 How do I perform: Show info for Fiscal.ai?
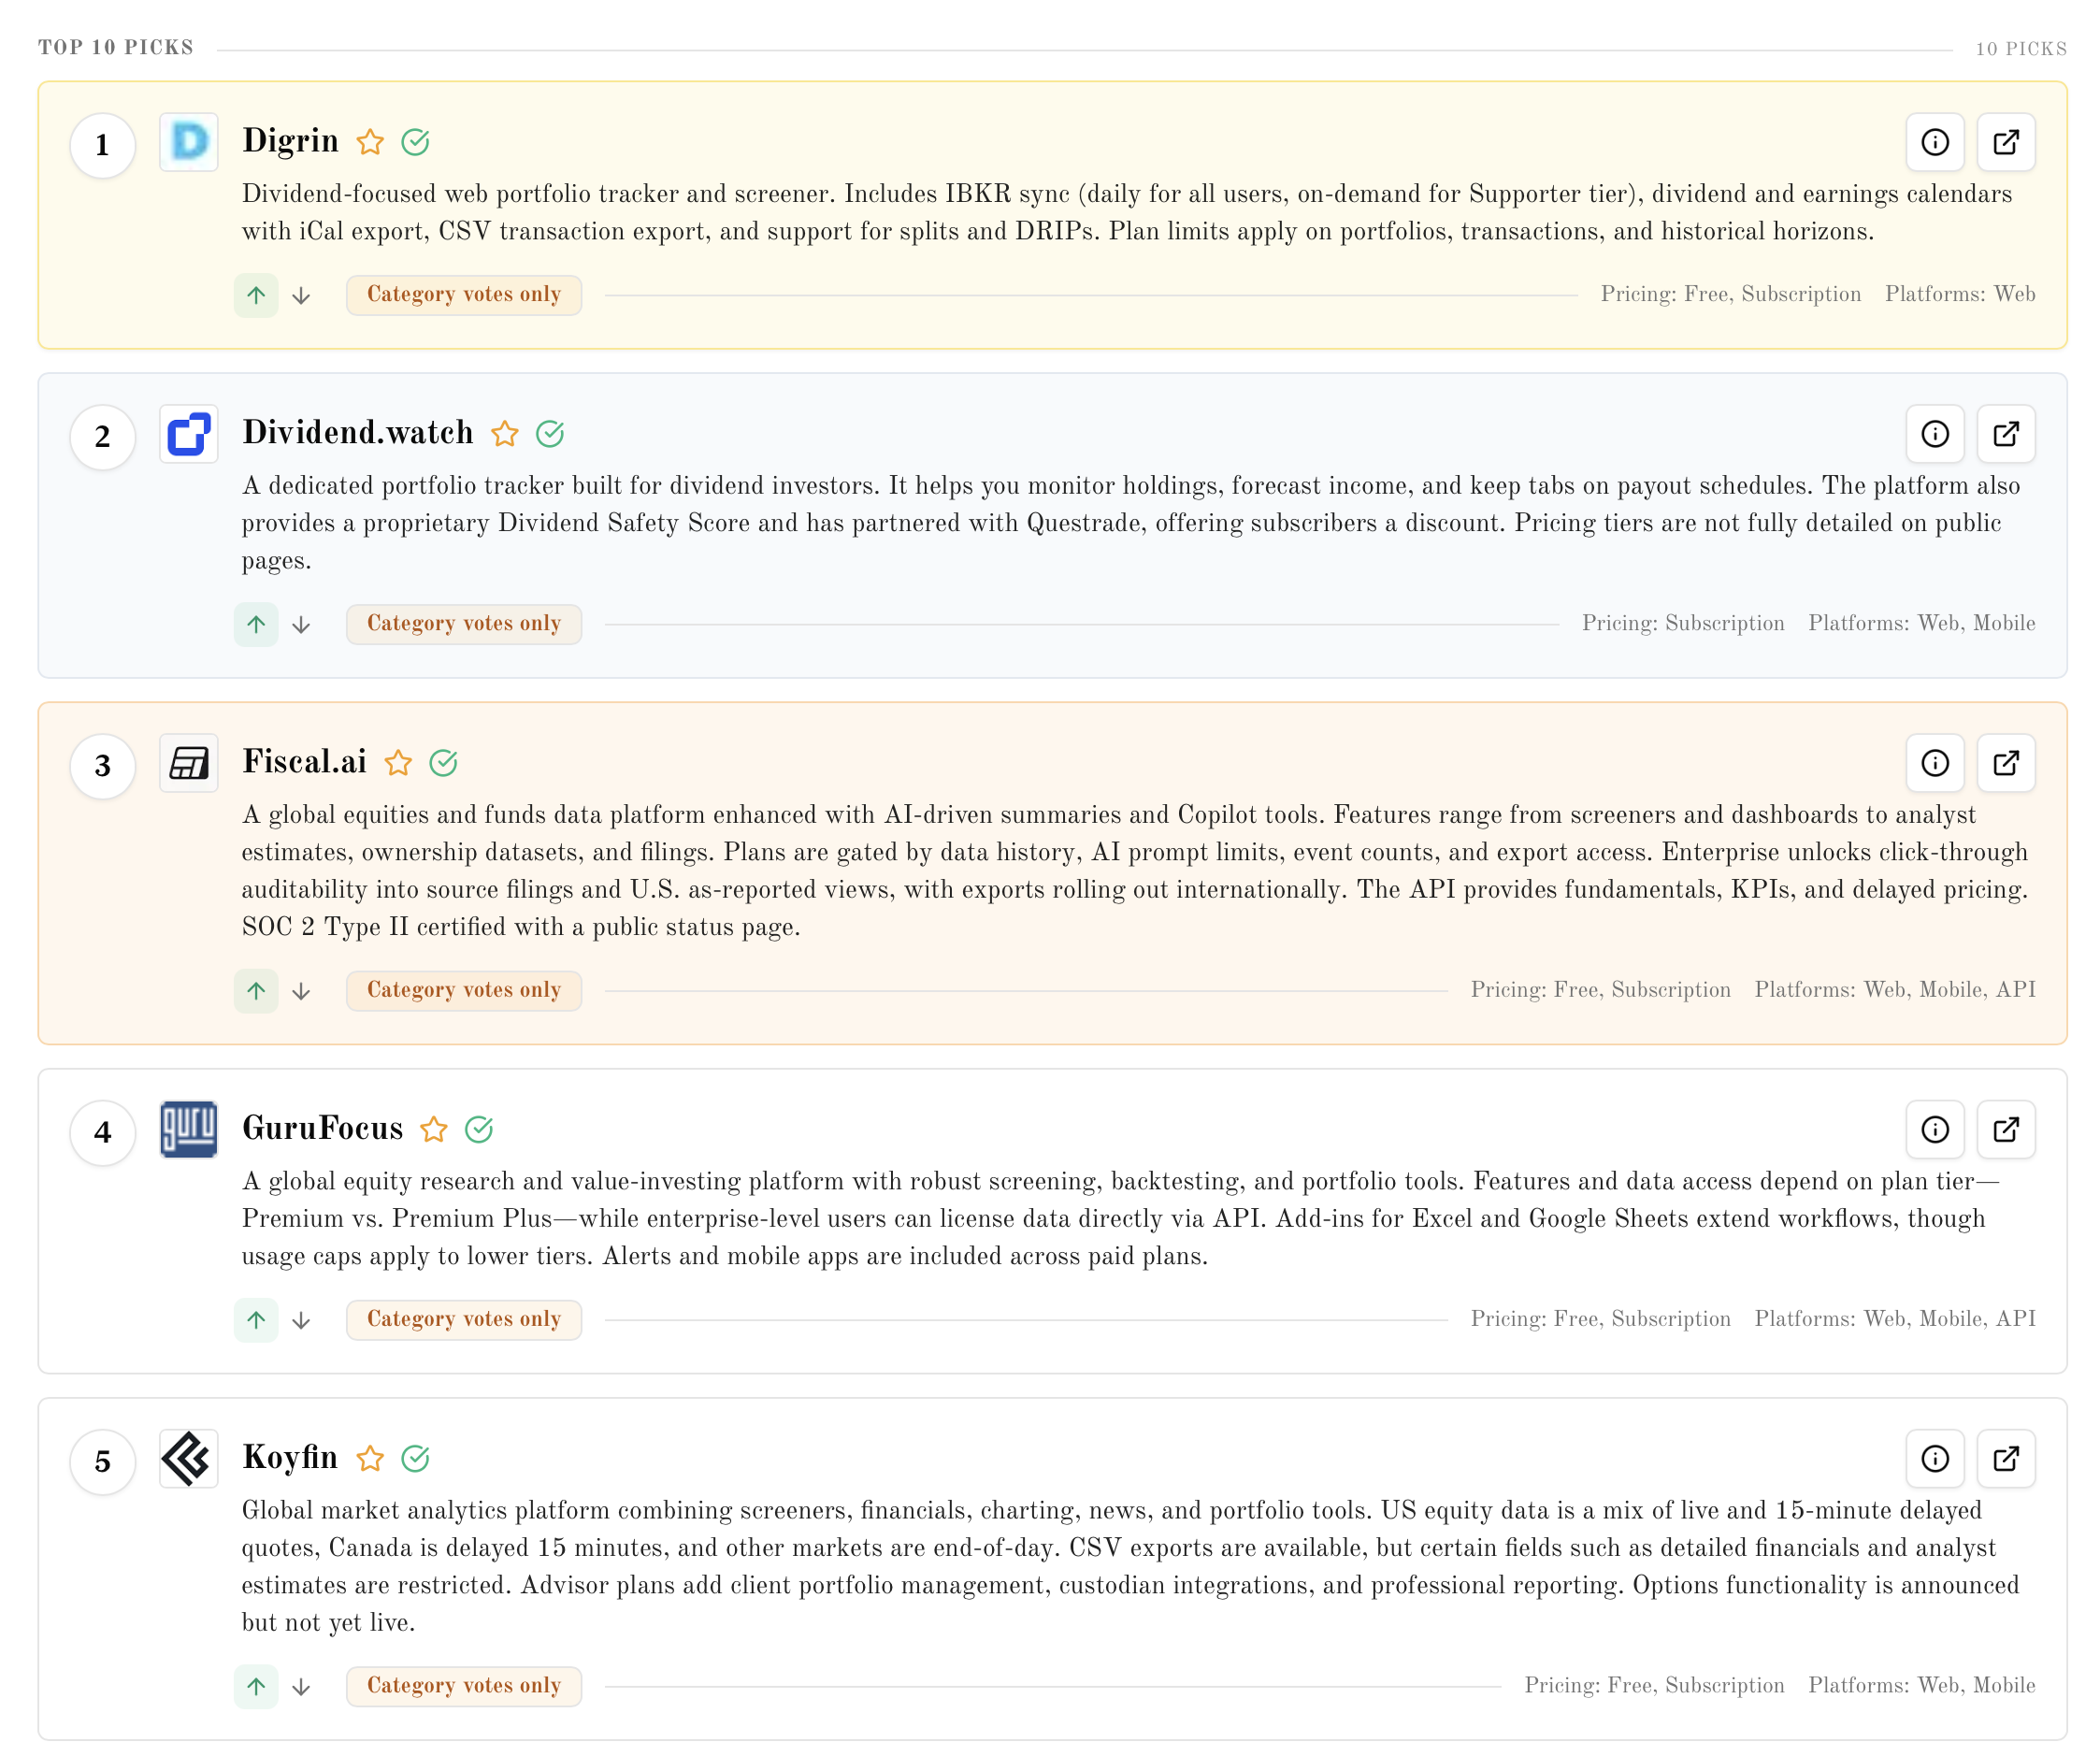coord(1934,763)
